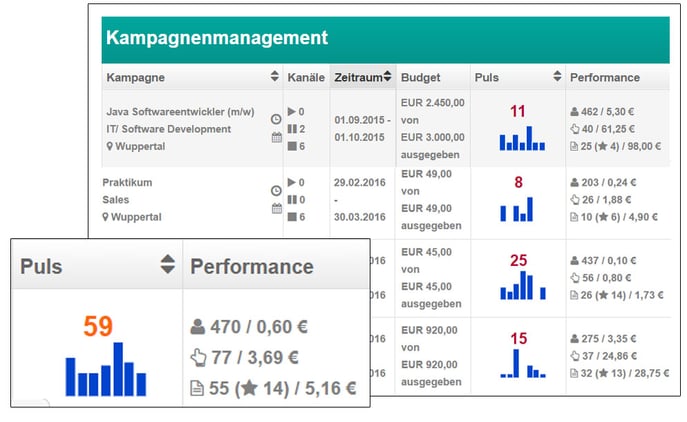Click the Kampagnenmanagement title

[217, 38]
